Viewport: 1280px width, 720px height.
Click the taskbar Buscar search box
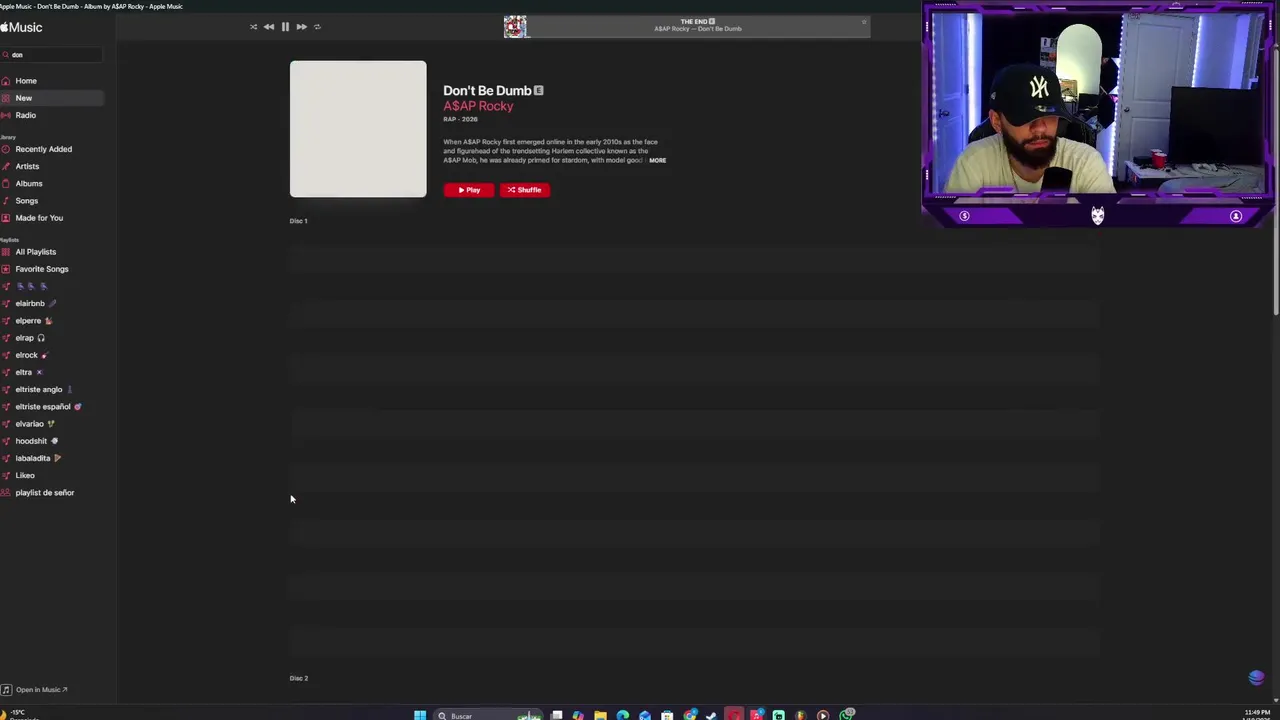pos(488,715)
